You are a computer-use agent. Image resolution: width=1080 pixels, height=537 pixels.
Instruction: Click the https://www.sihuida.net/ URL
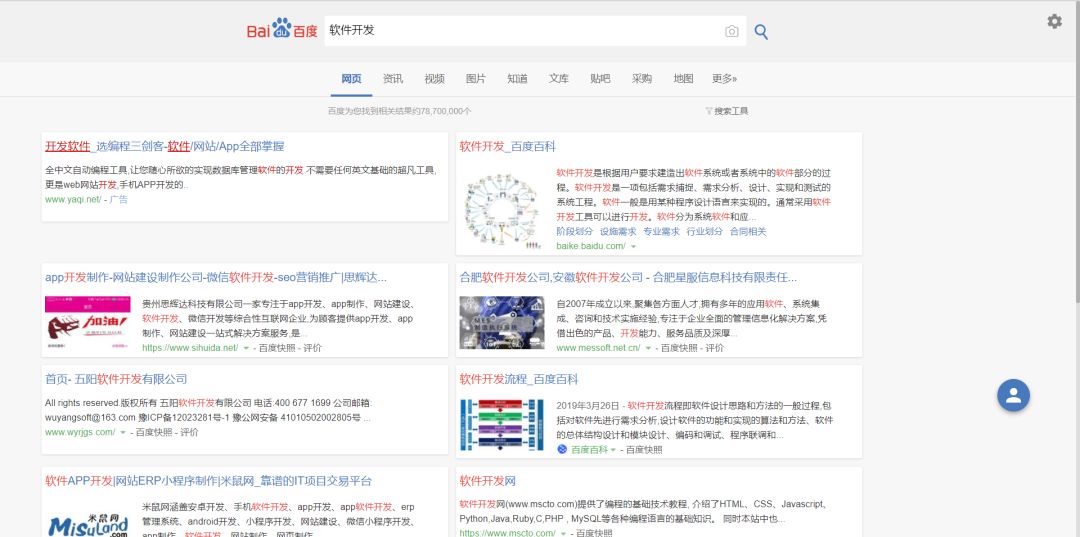(x=190, y=348)
